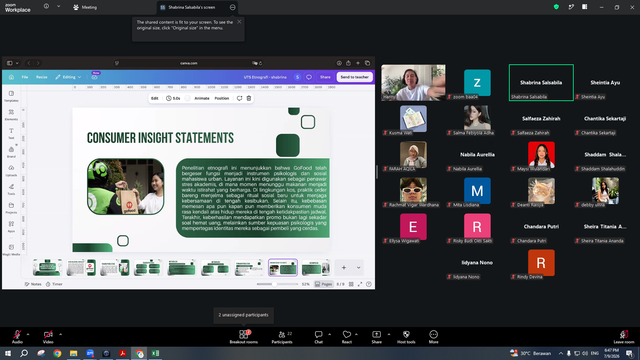
Task: Click Animate in floating toolbar
Action: point(202,98)
